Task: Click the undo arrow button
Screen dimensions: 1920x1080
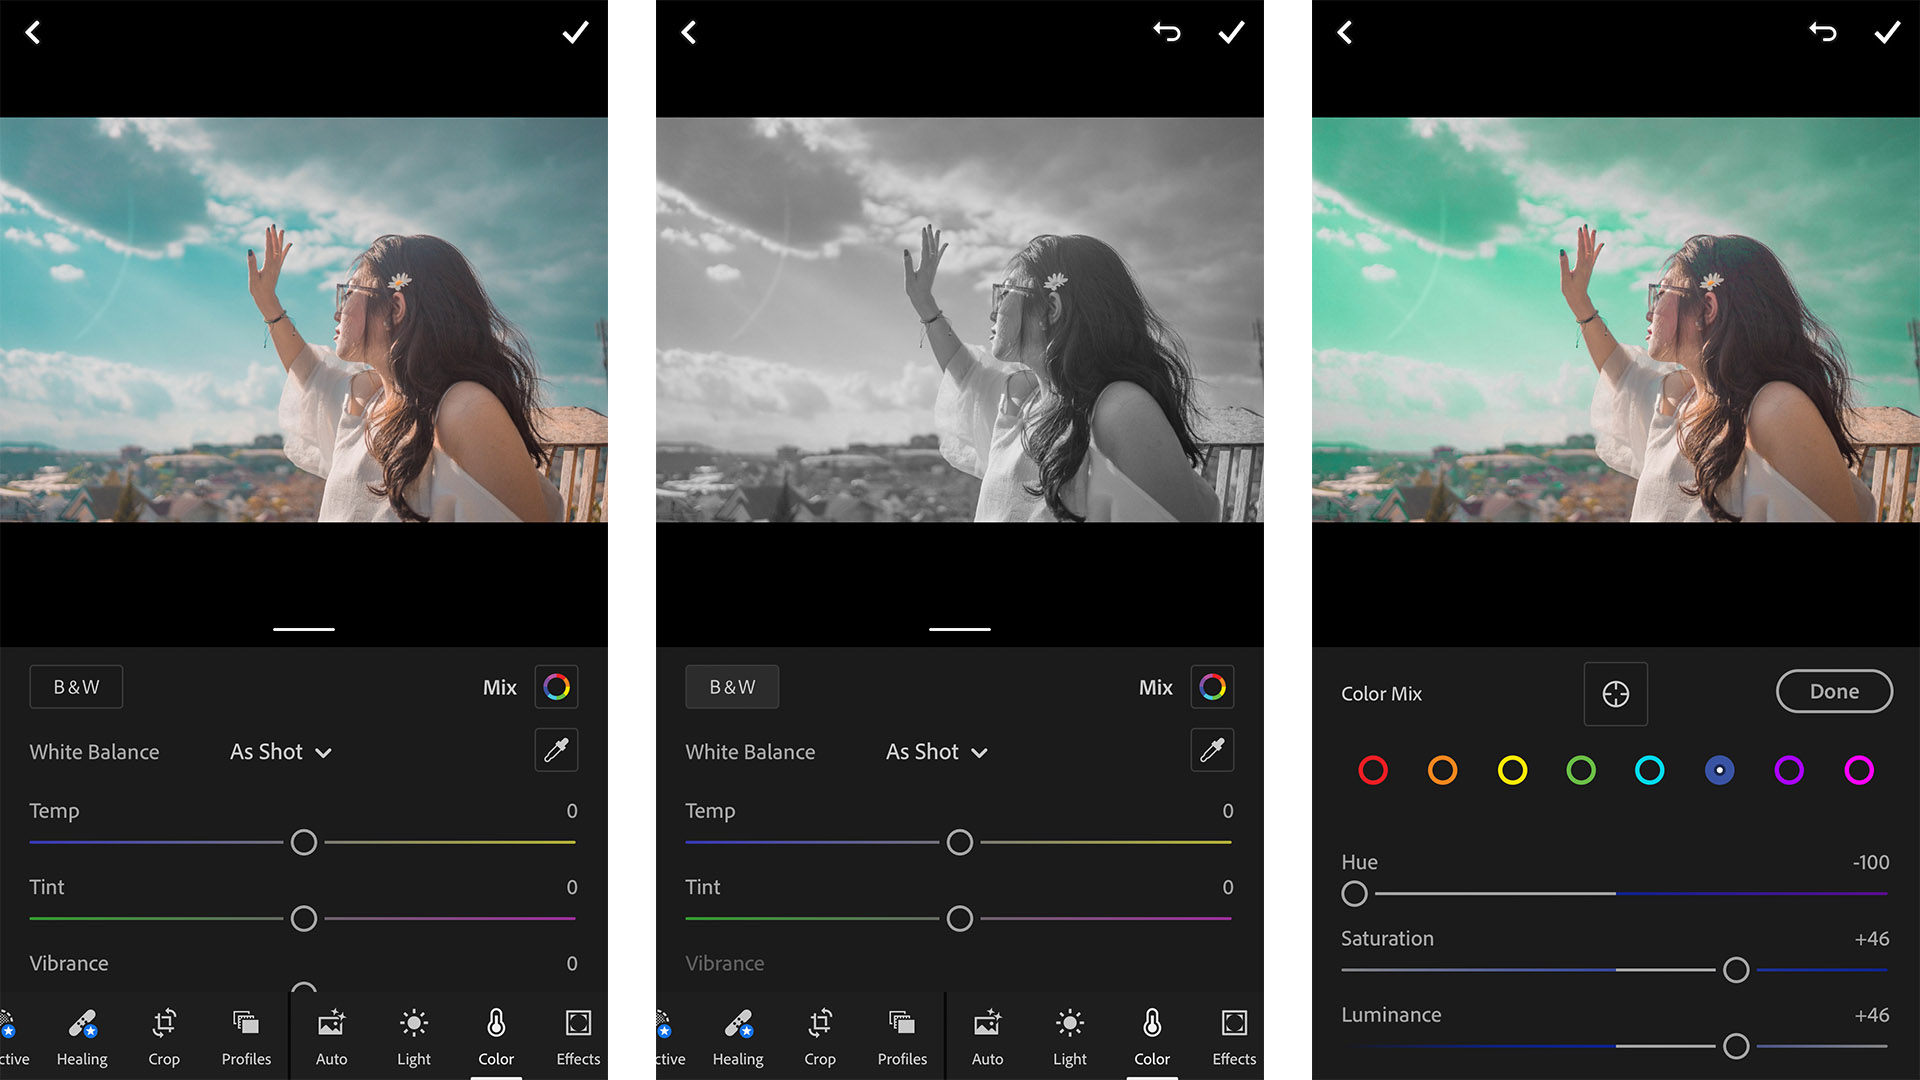Action: point(1166,32)
